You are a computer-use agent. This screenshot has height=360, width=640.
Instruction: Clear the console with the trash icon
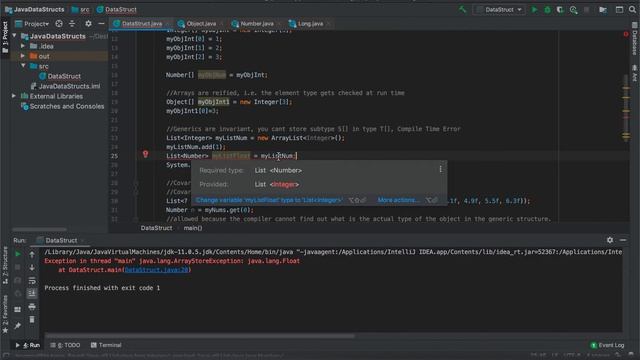(x=32, y=320)
